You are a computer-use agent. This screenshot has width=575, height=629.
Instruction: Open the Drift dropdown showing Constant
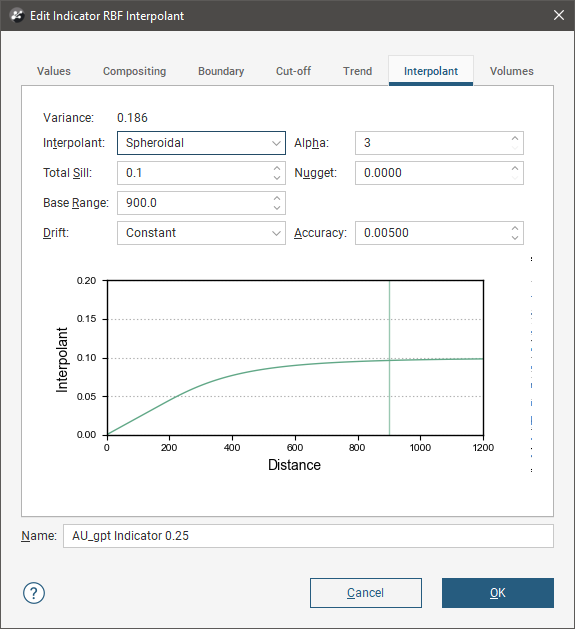coord(201,233)
